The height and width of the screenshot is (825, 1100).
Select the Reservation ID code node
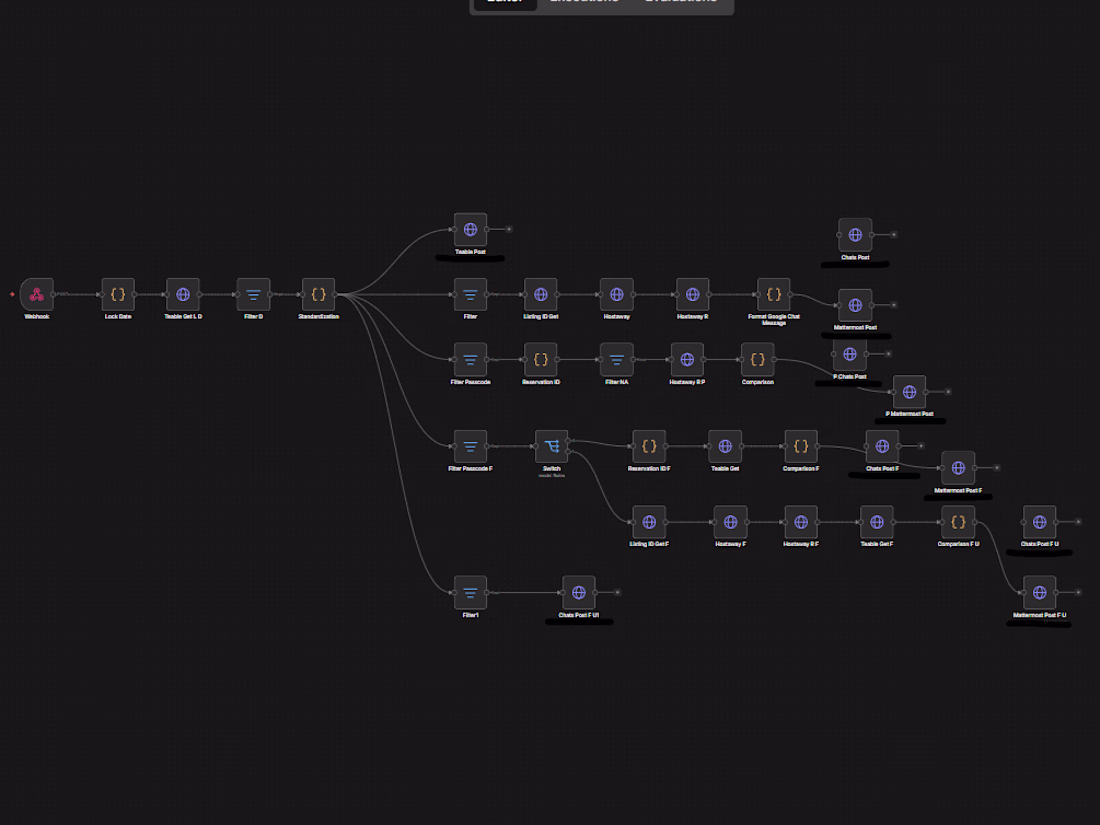tap(541, 360)
